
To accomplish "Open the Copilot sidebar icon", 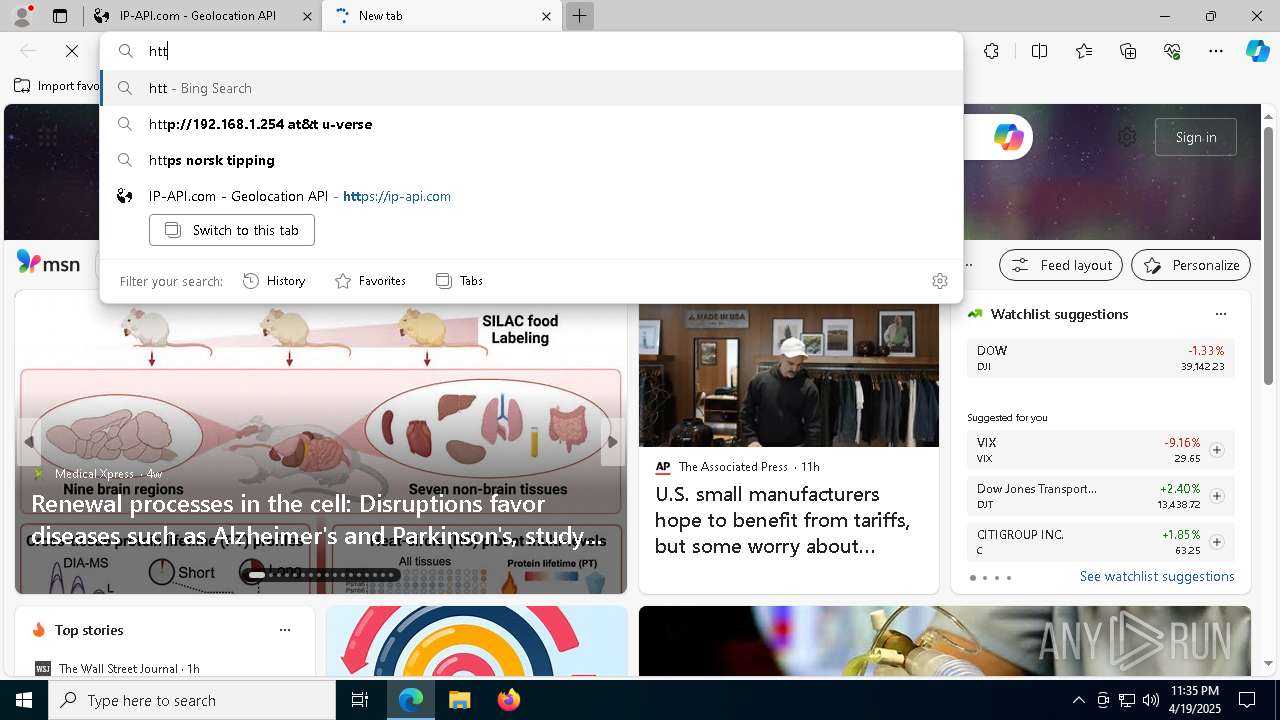I will pyautogui.click(x=1257, y=51).
